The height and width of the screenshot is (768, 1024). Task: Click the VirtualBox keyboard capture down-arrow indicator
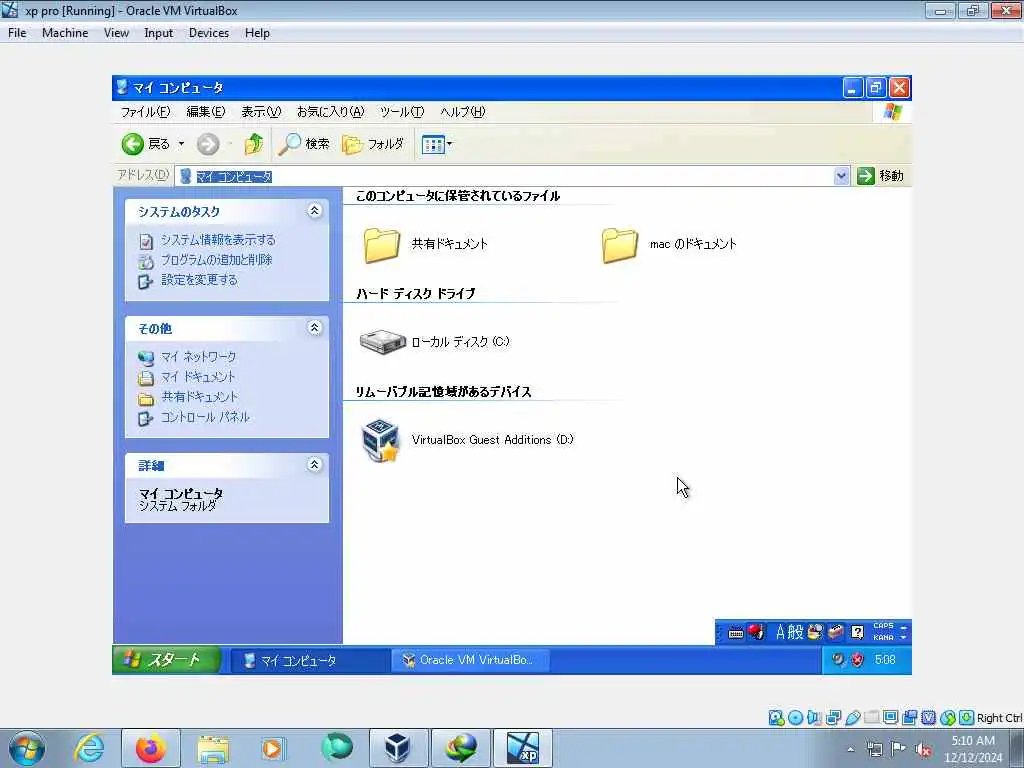[967, 718]
